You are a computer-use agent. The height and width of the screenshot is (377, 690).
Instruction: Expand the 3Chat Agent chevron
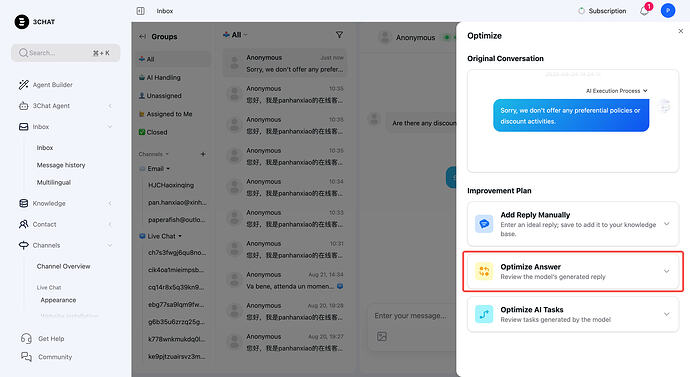[x=110, y=106]
